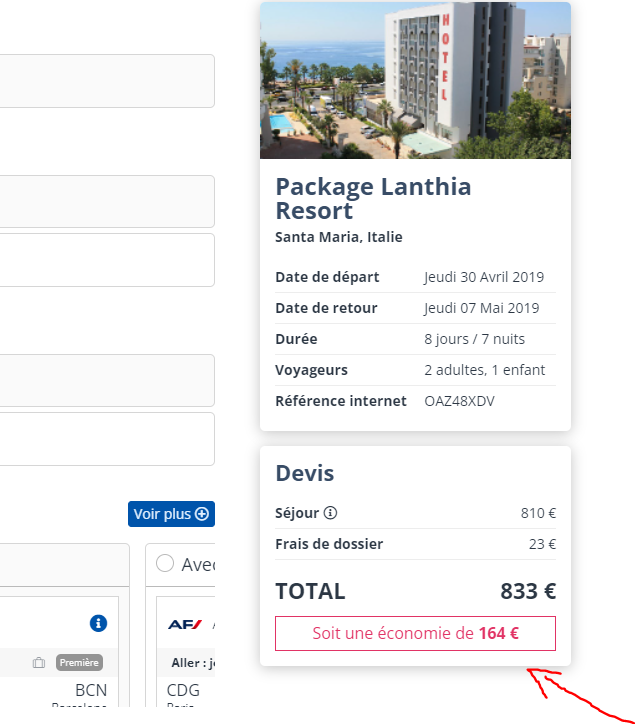This screenshot has width=635, height=724.
Task: Click the Air France logo
Action: [x=185, y=624]
